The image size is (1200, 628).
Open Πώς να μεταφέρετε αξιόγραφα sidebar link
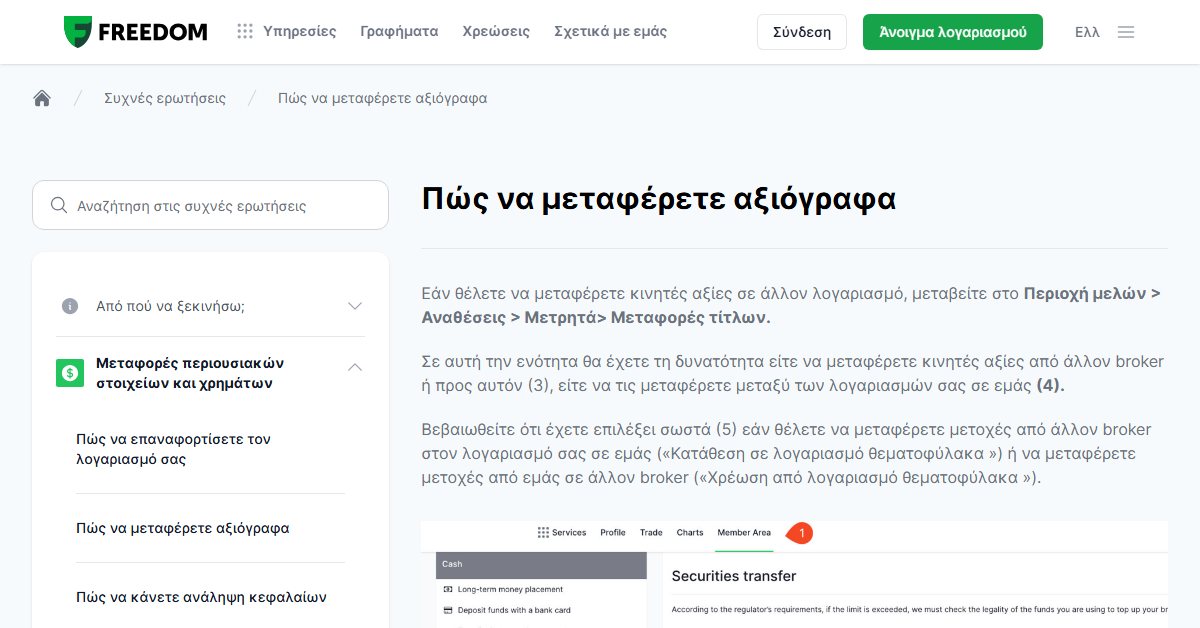[183, 528]
